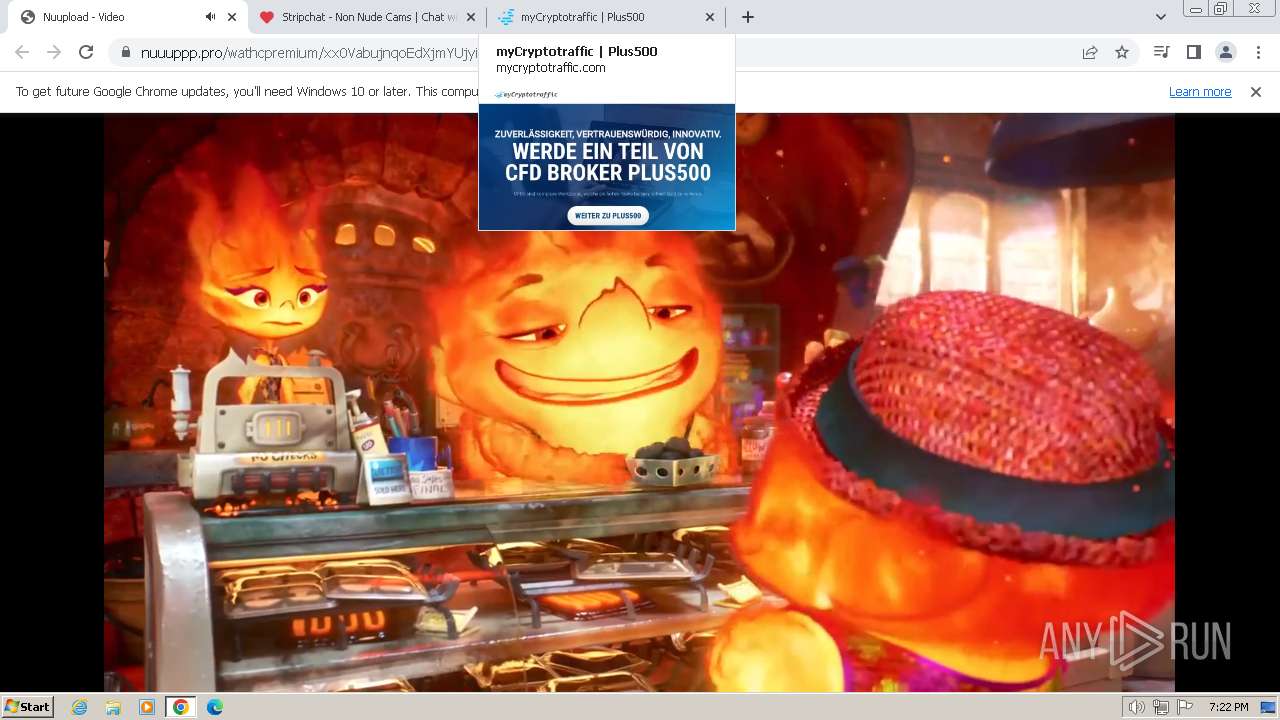Viewport: 1280px width, 720px height.
Task: Reload the current page
Action: (x=86, y=52)
